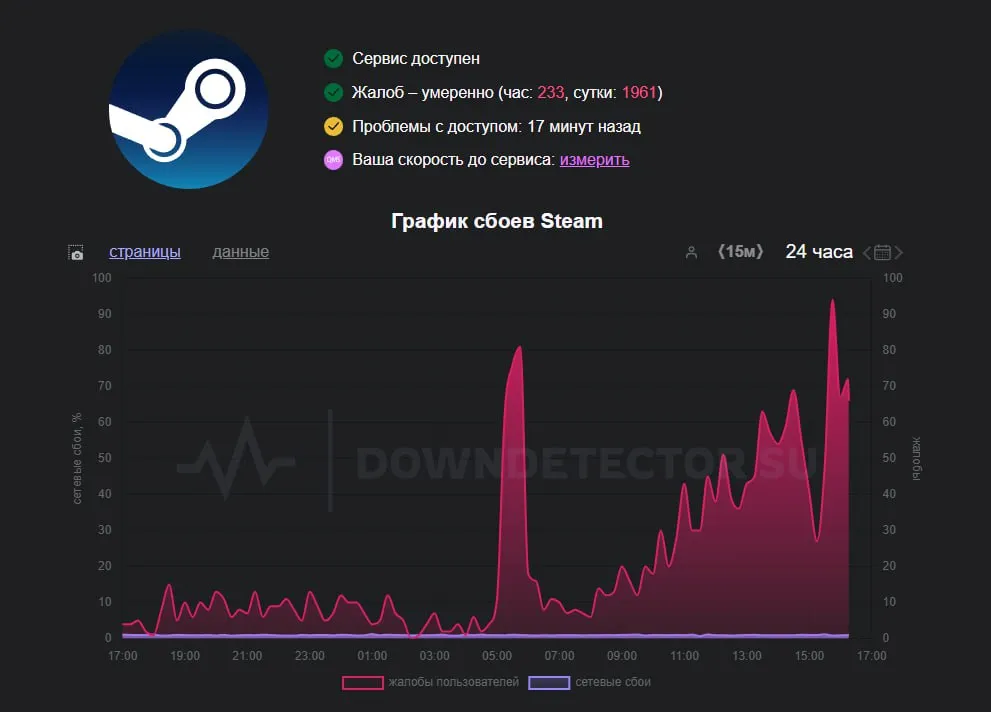Go to previous day with left chevron
991x712 pixels.
click(867, 253)
